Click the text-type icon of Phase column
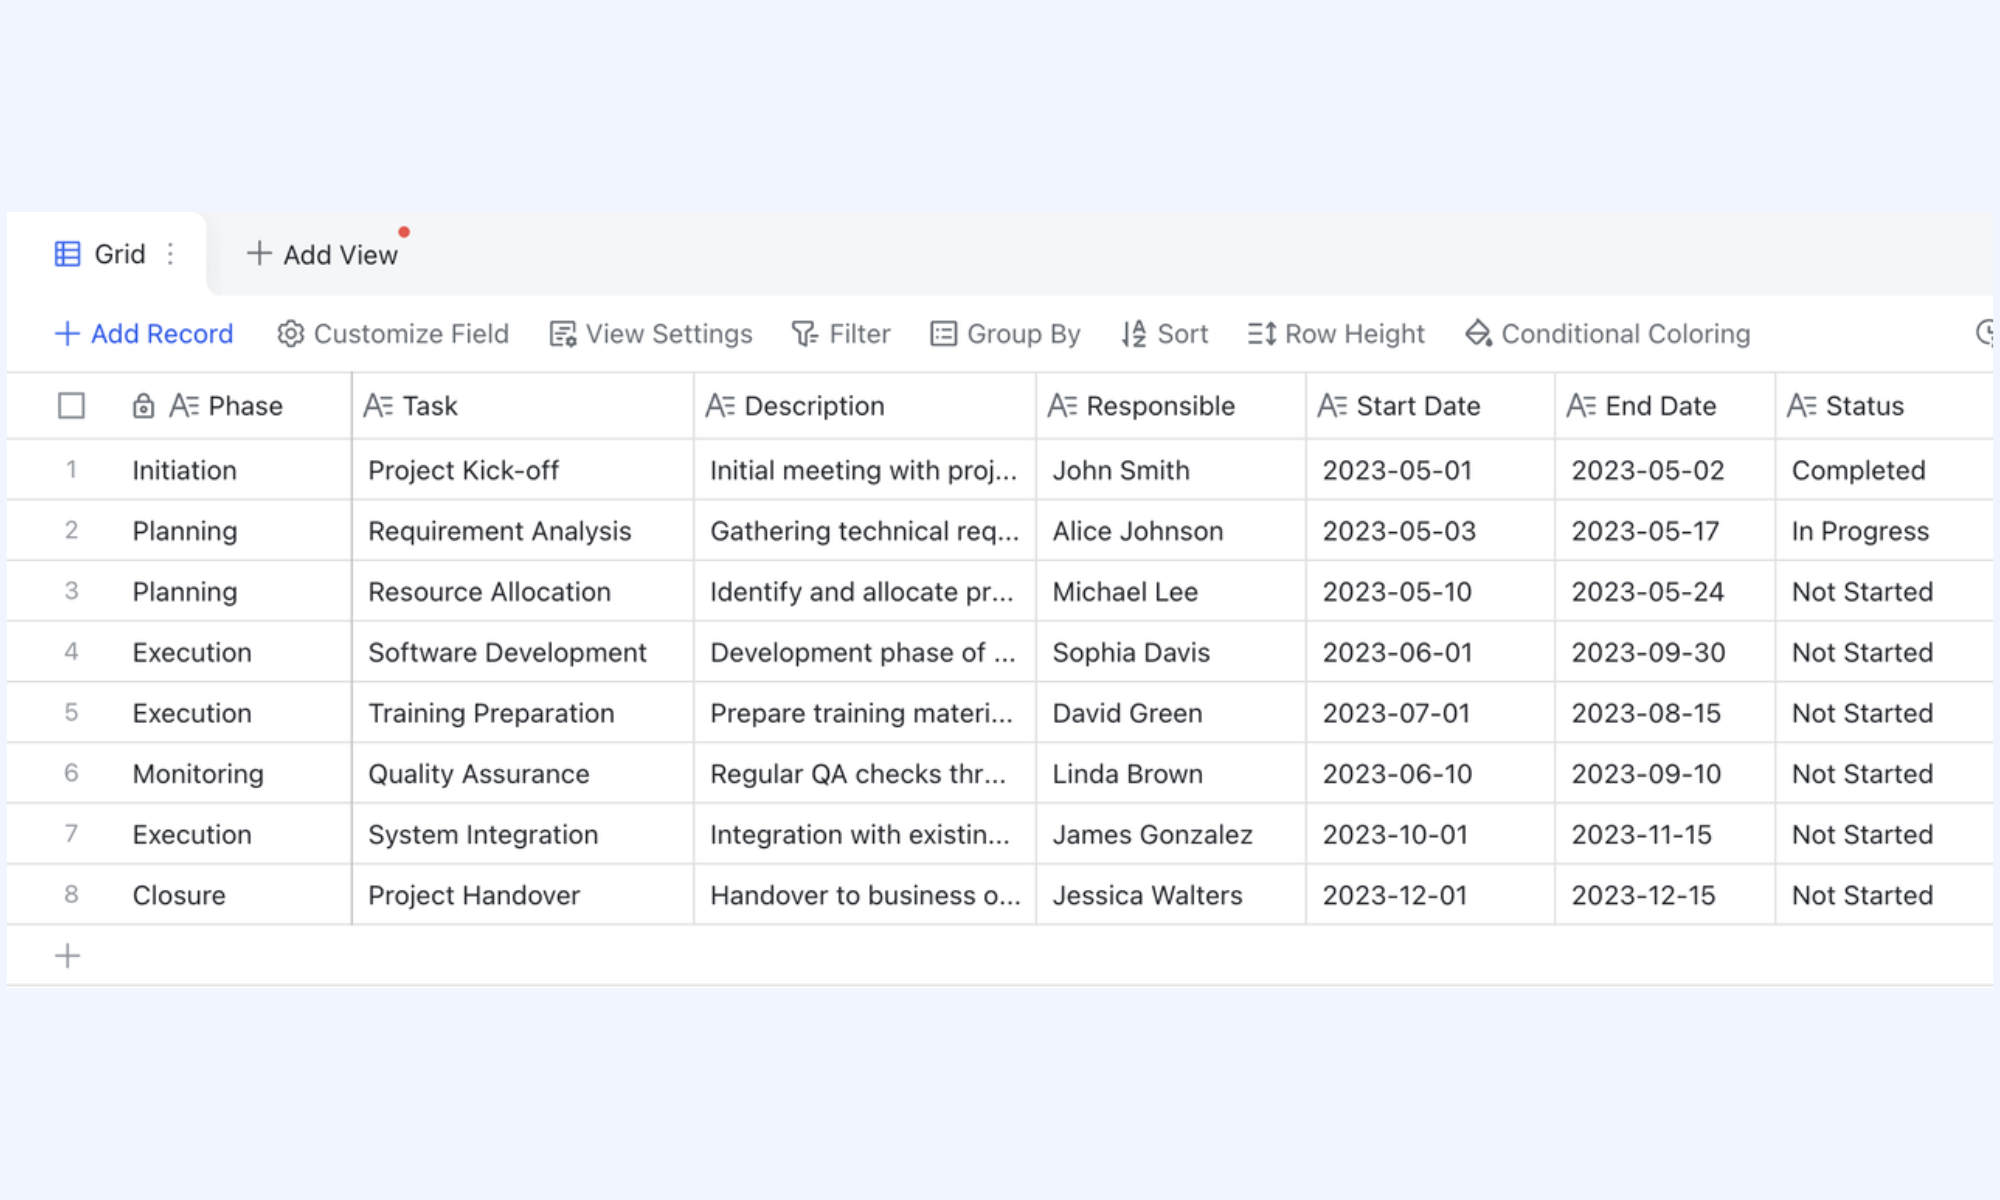2000x1200 pixels. point(184,406)
